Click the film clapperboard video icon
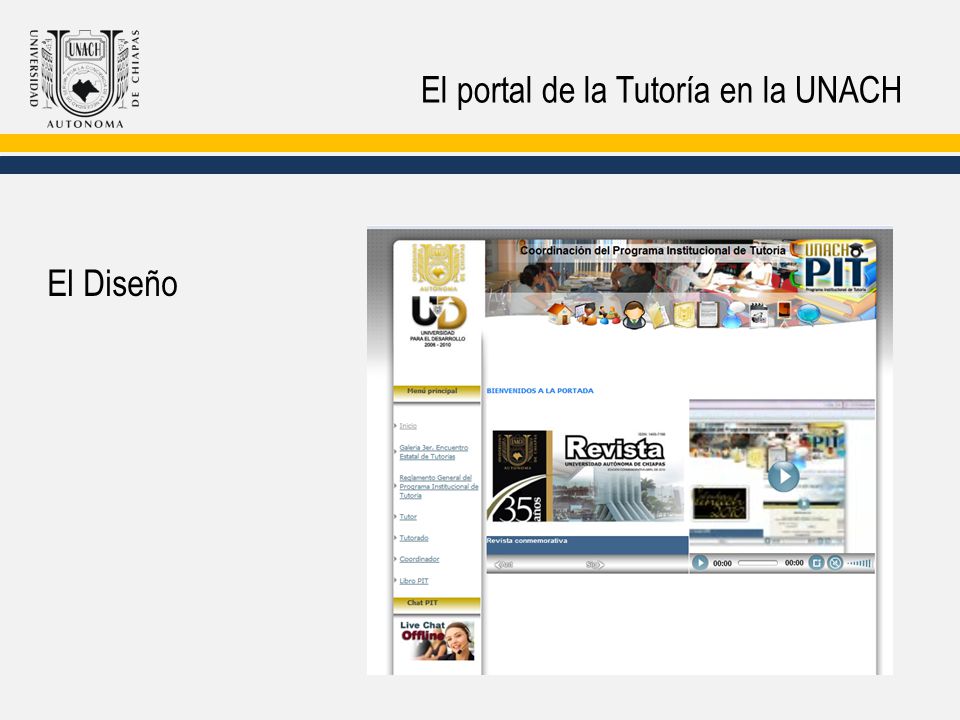 click(759, 315)
